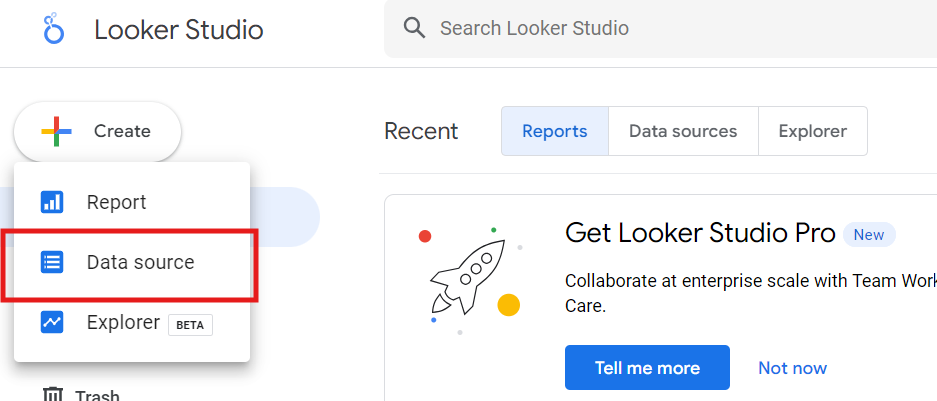937x401 pixels.
Task: Click the Tell me more button
Action: coord(647,368)
